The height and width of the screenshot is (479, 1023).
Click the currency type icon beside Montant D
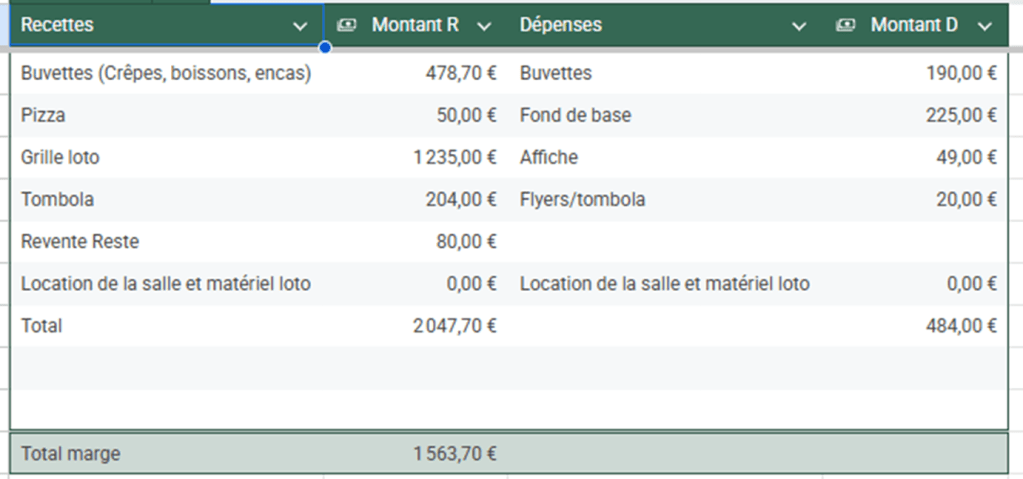point(845,26)
